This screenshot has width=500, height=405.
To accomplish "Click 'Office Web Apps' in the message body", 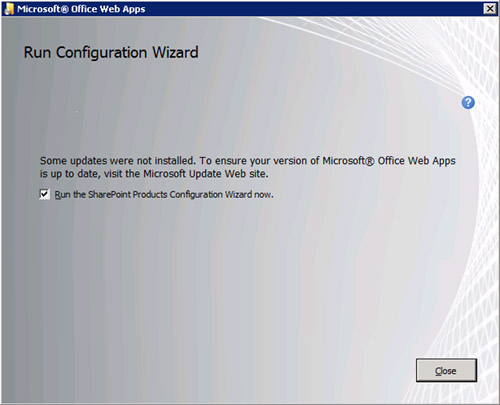I will coord(416,161).
